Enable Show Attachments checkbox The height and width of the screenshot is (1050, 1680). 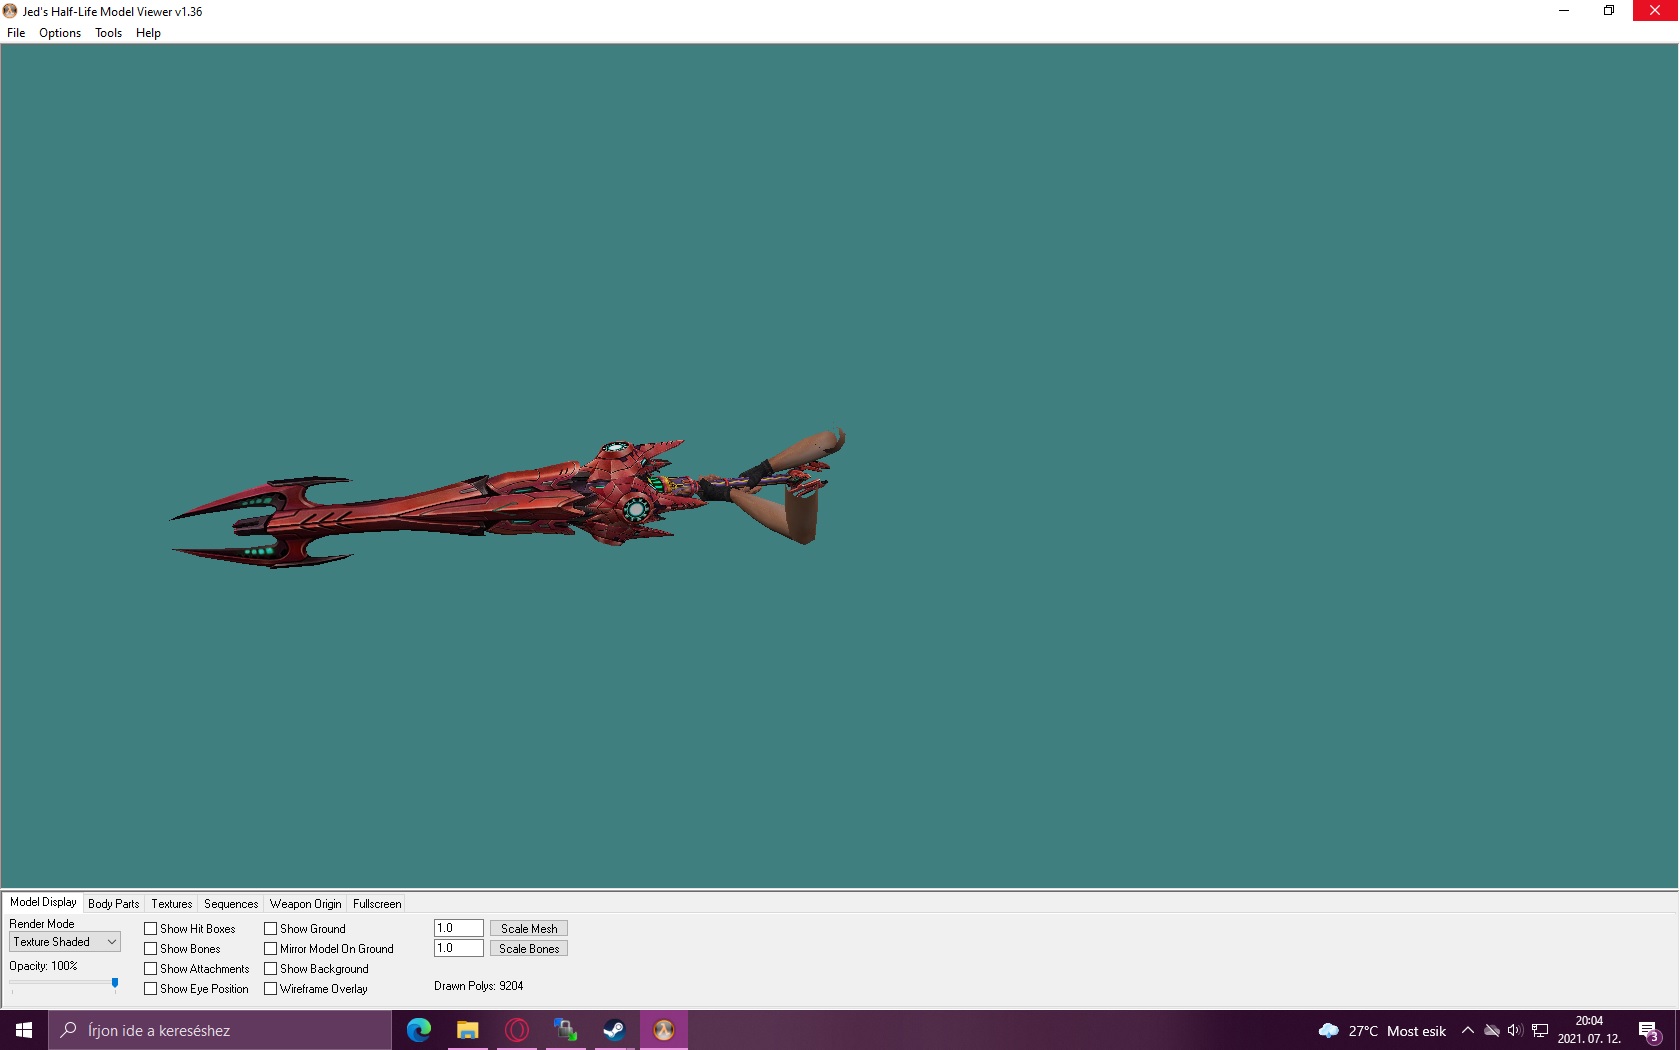(151, 969)
